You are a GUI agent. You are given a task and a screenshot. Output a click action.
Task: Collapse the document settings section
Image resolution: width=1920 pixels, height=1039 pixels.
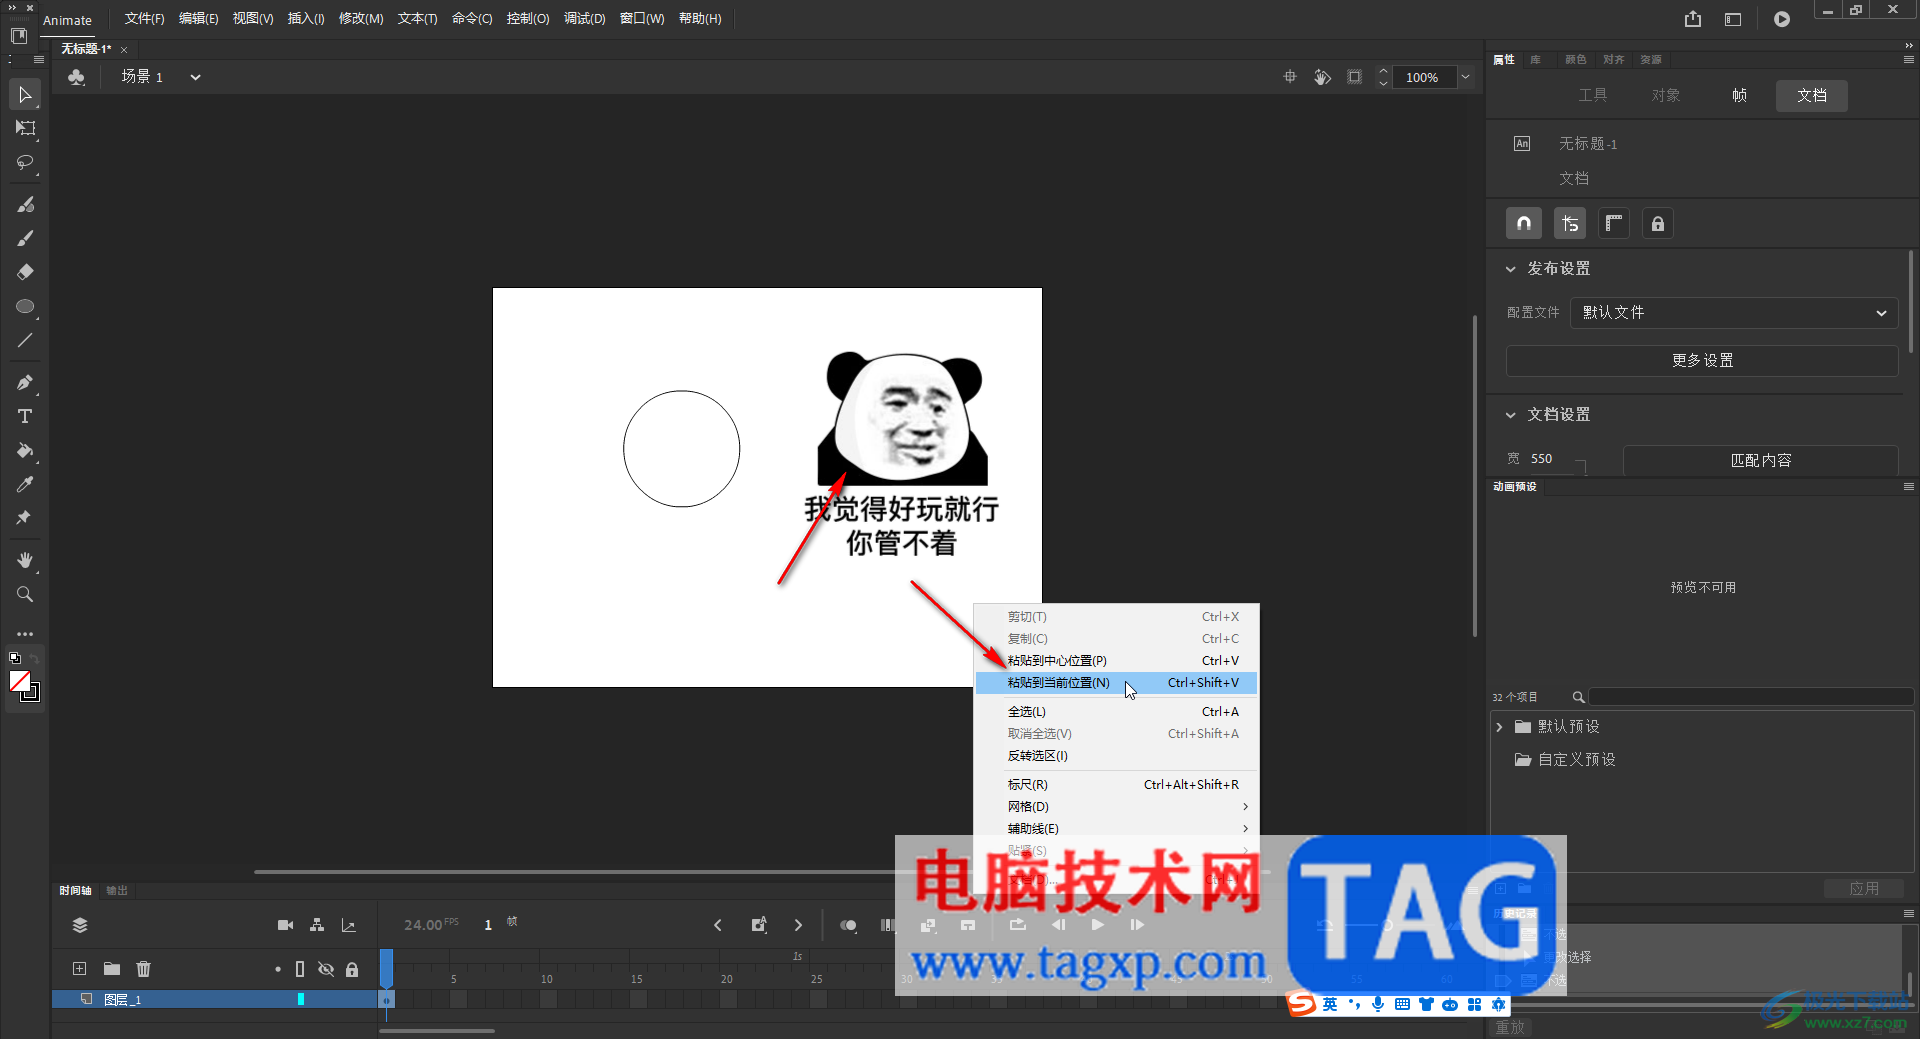pos(1511,415)
